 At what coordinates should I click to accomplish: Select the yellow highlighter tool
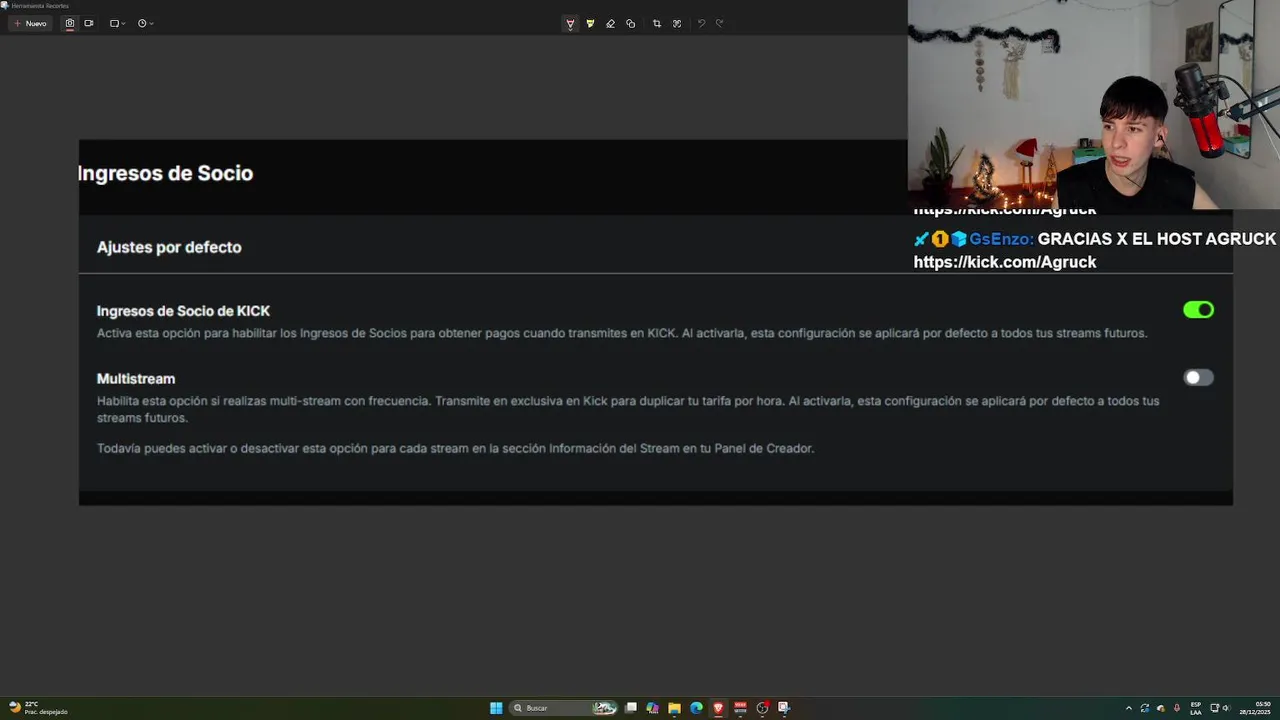click(x=590, y=23)
